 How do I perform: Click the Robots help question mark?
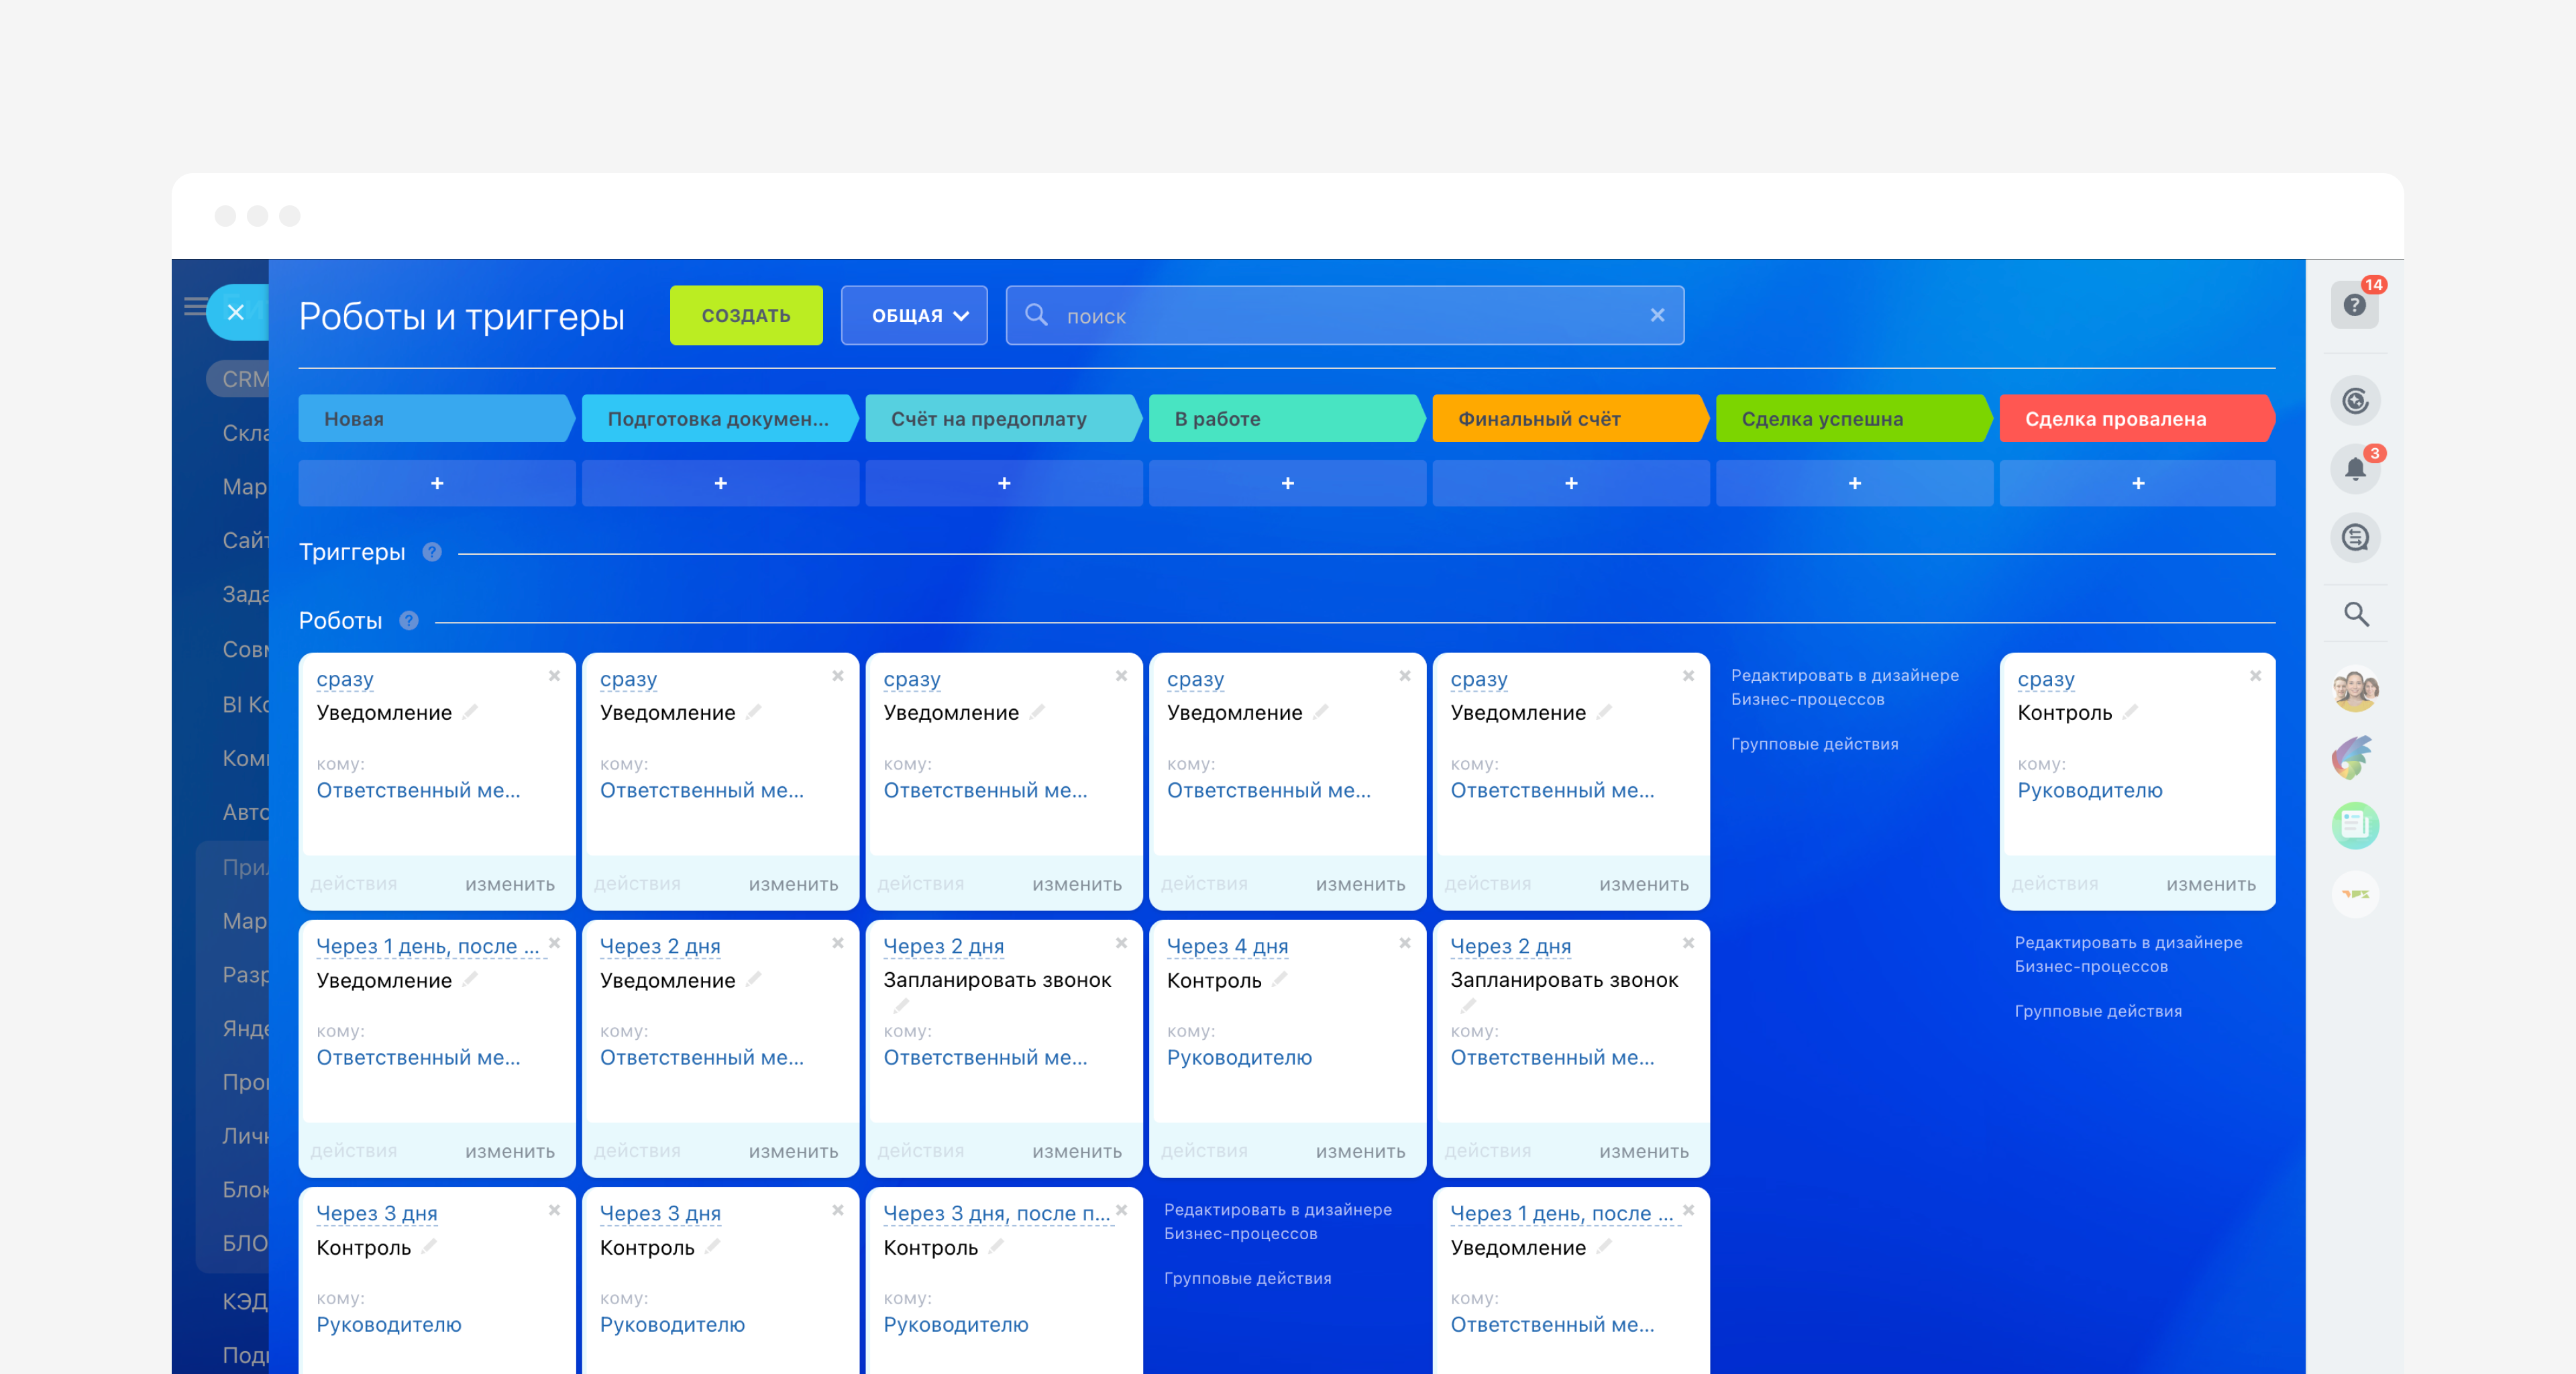tap(409, 621)
